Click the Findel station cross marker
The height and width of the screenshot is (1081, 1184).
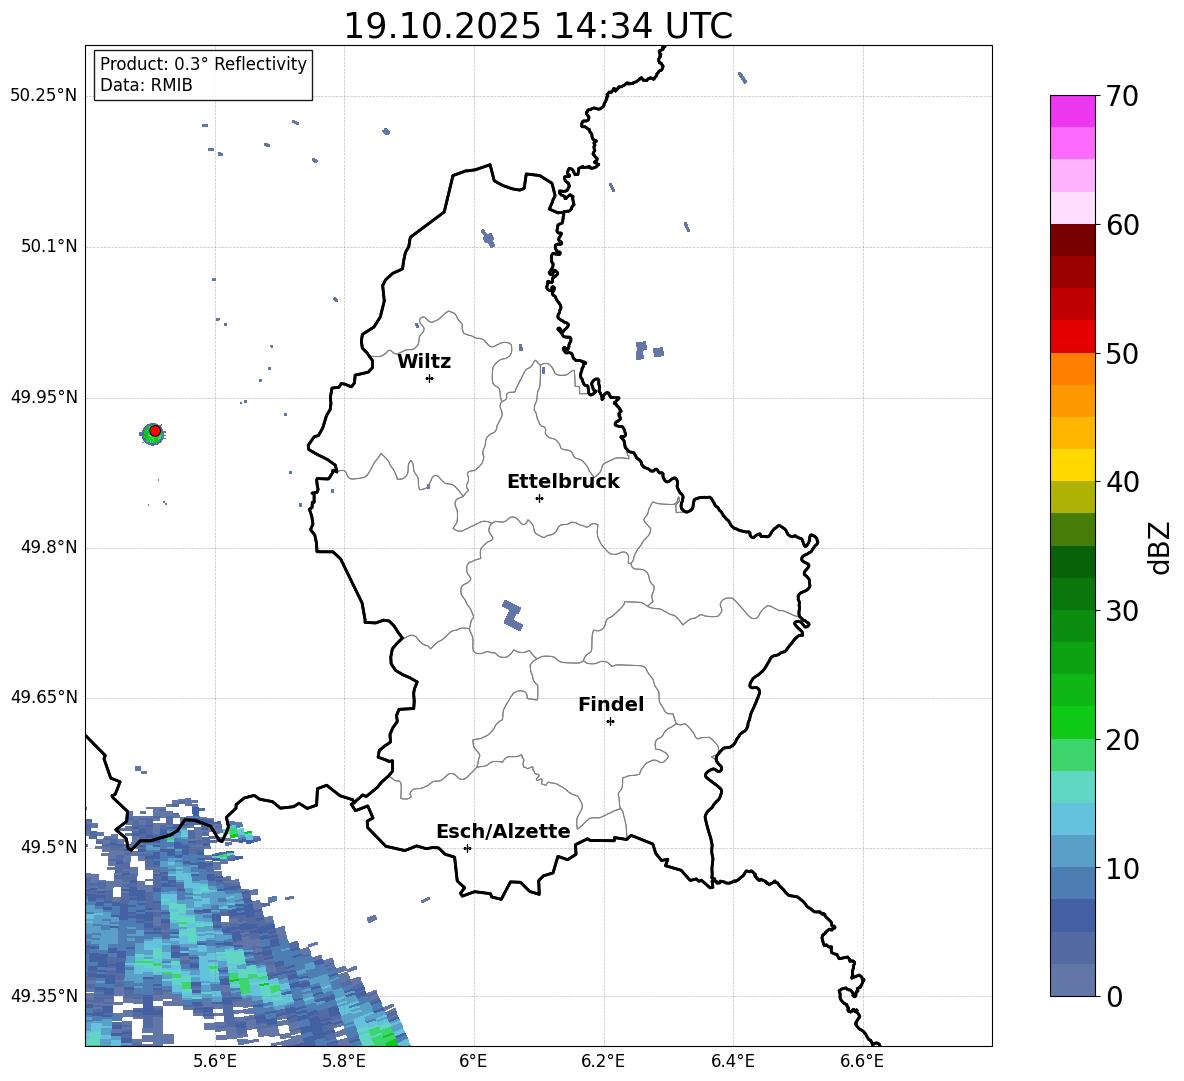pyautogui.click(x=611, y=722)
